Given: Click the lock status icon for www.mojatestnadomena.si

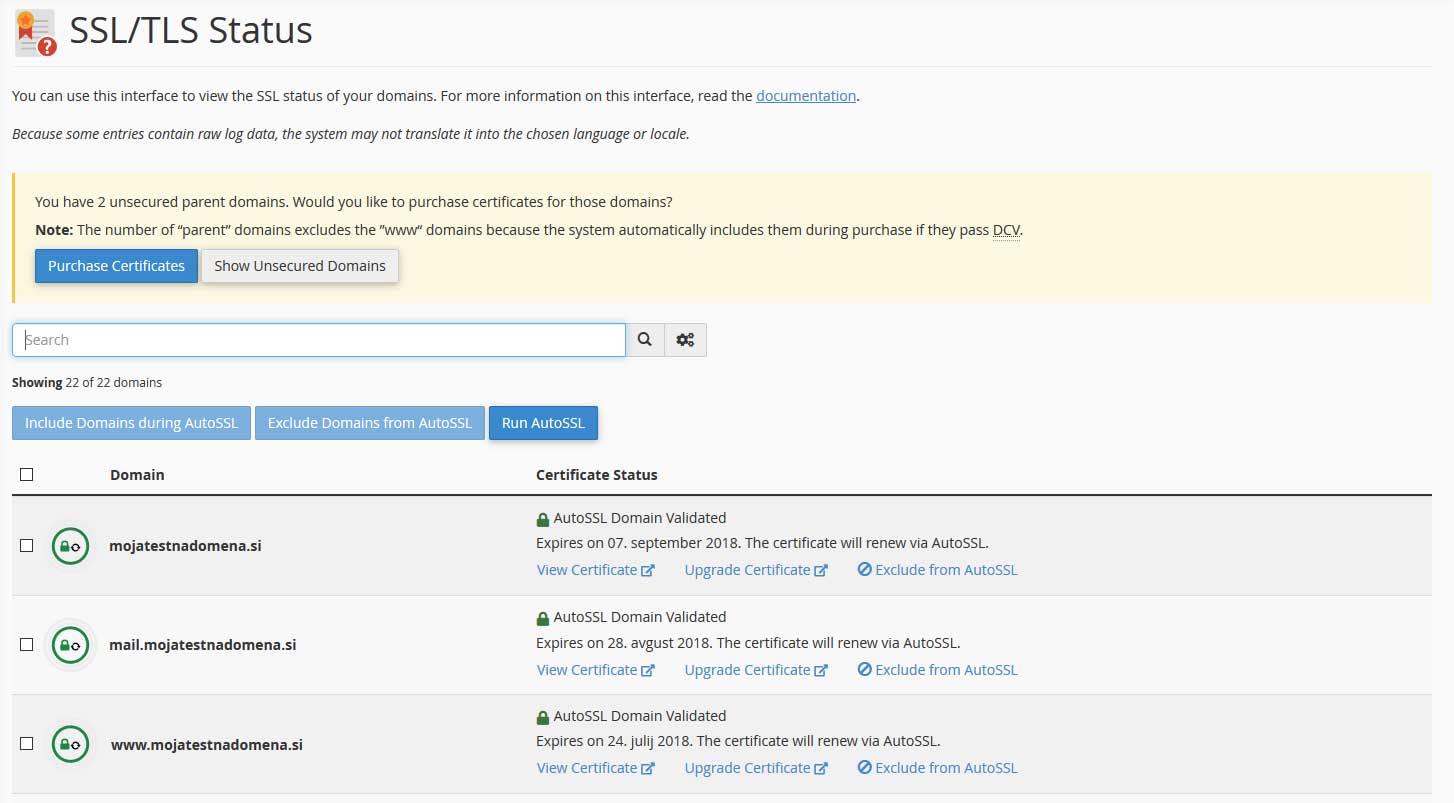Looking at the screenshot, I should tap(70, 744).
